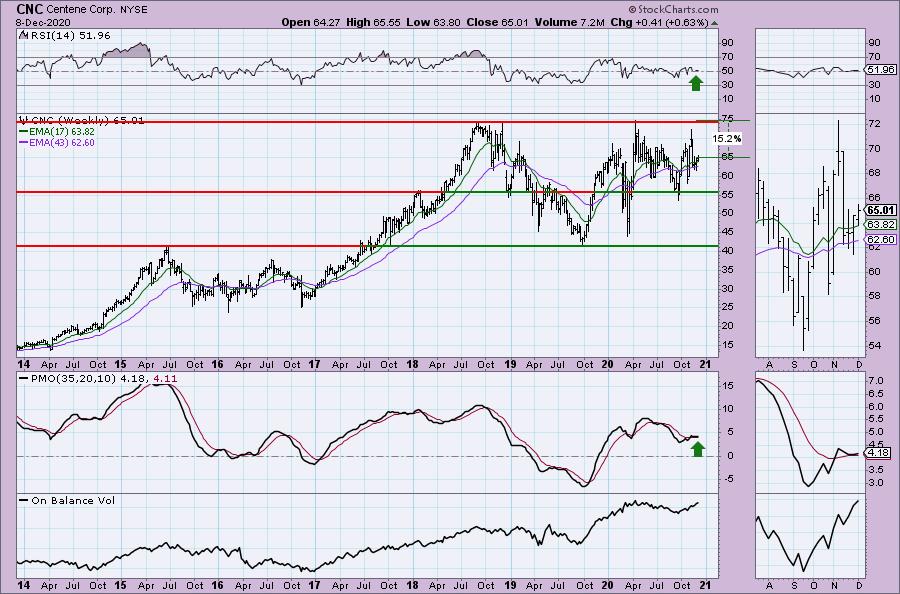Click the NYSE exchange label

[x=134, y=10]
